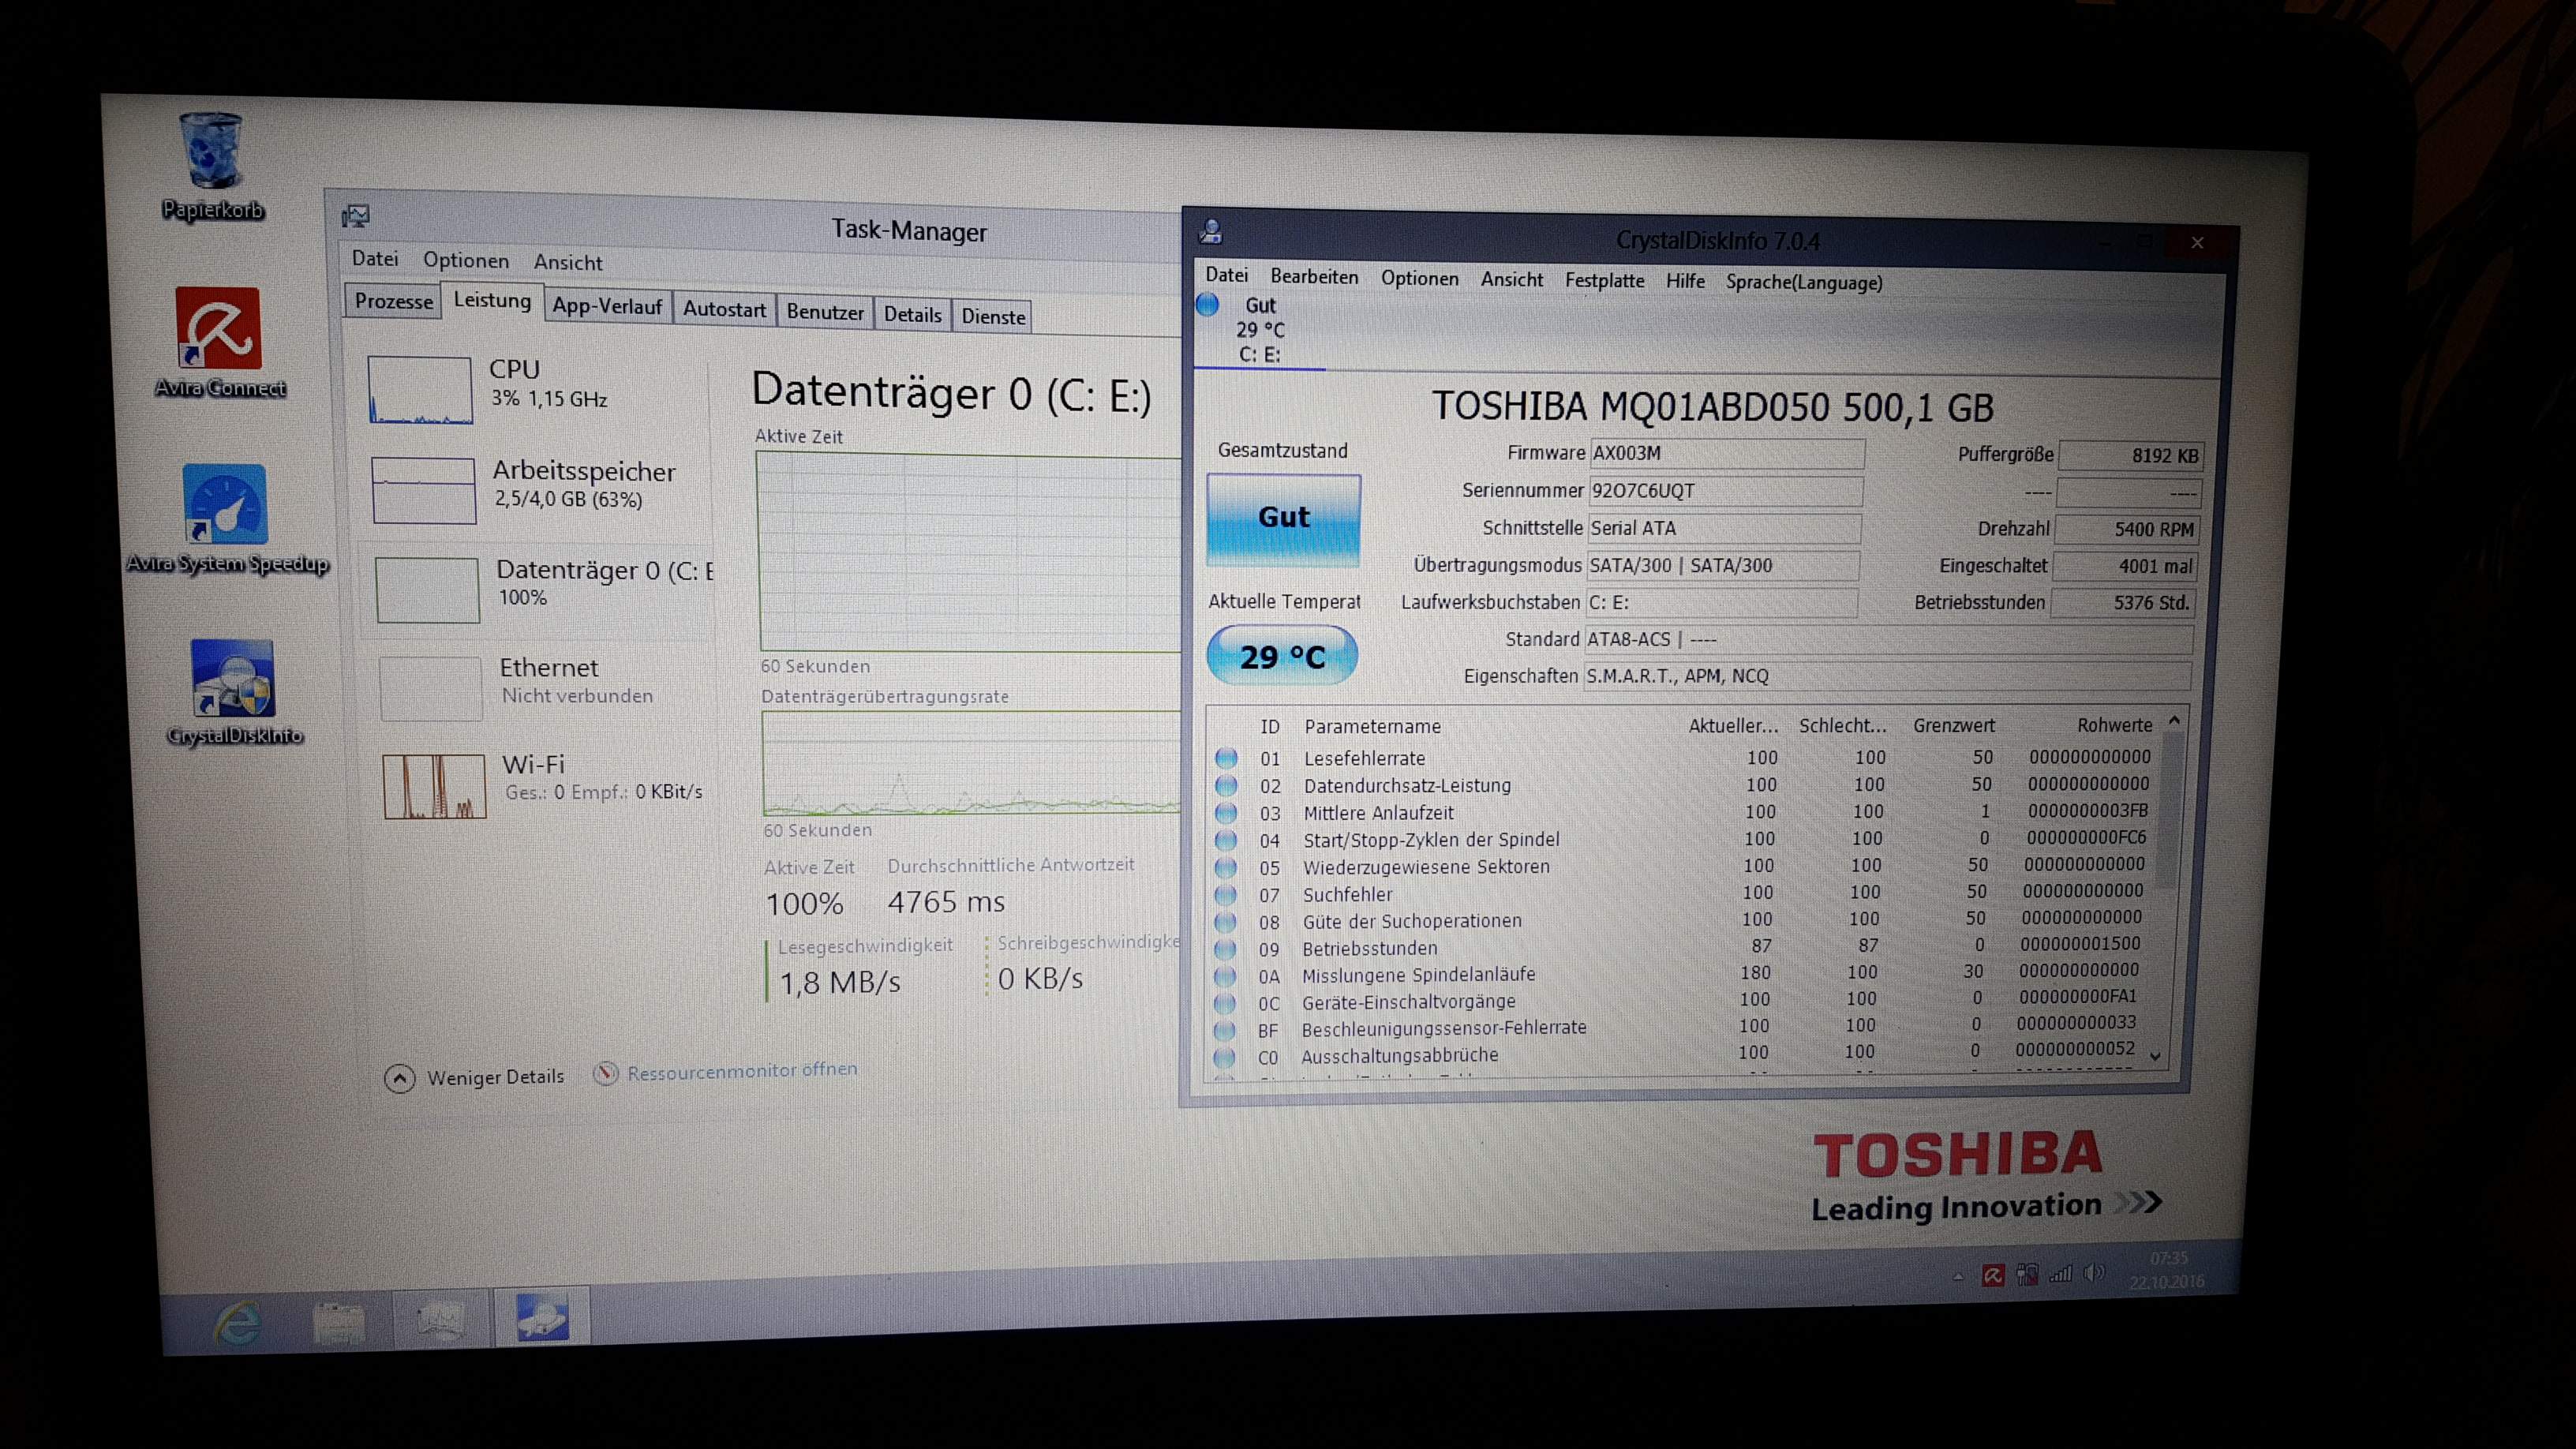
Task: Open File Explorer from taskbar
Action: tap(339, 1321)
